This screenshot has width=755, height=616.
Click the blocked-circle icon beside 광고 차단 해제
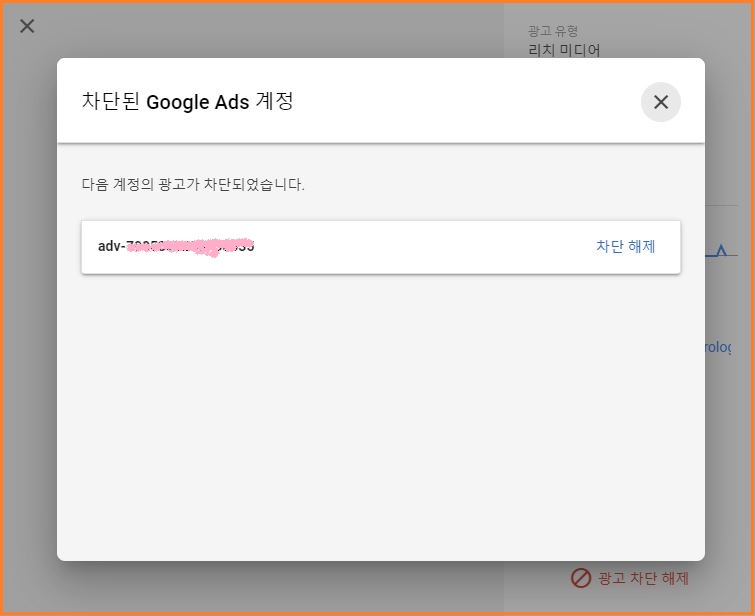(581, 578)
